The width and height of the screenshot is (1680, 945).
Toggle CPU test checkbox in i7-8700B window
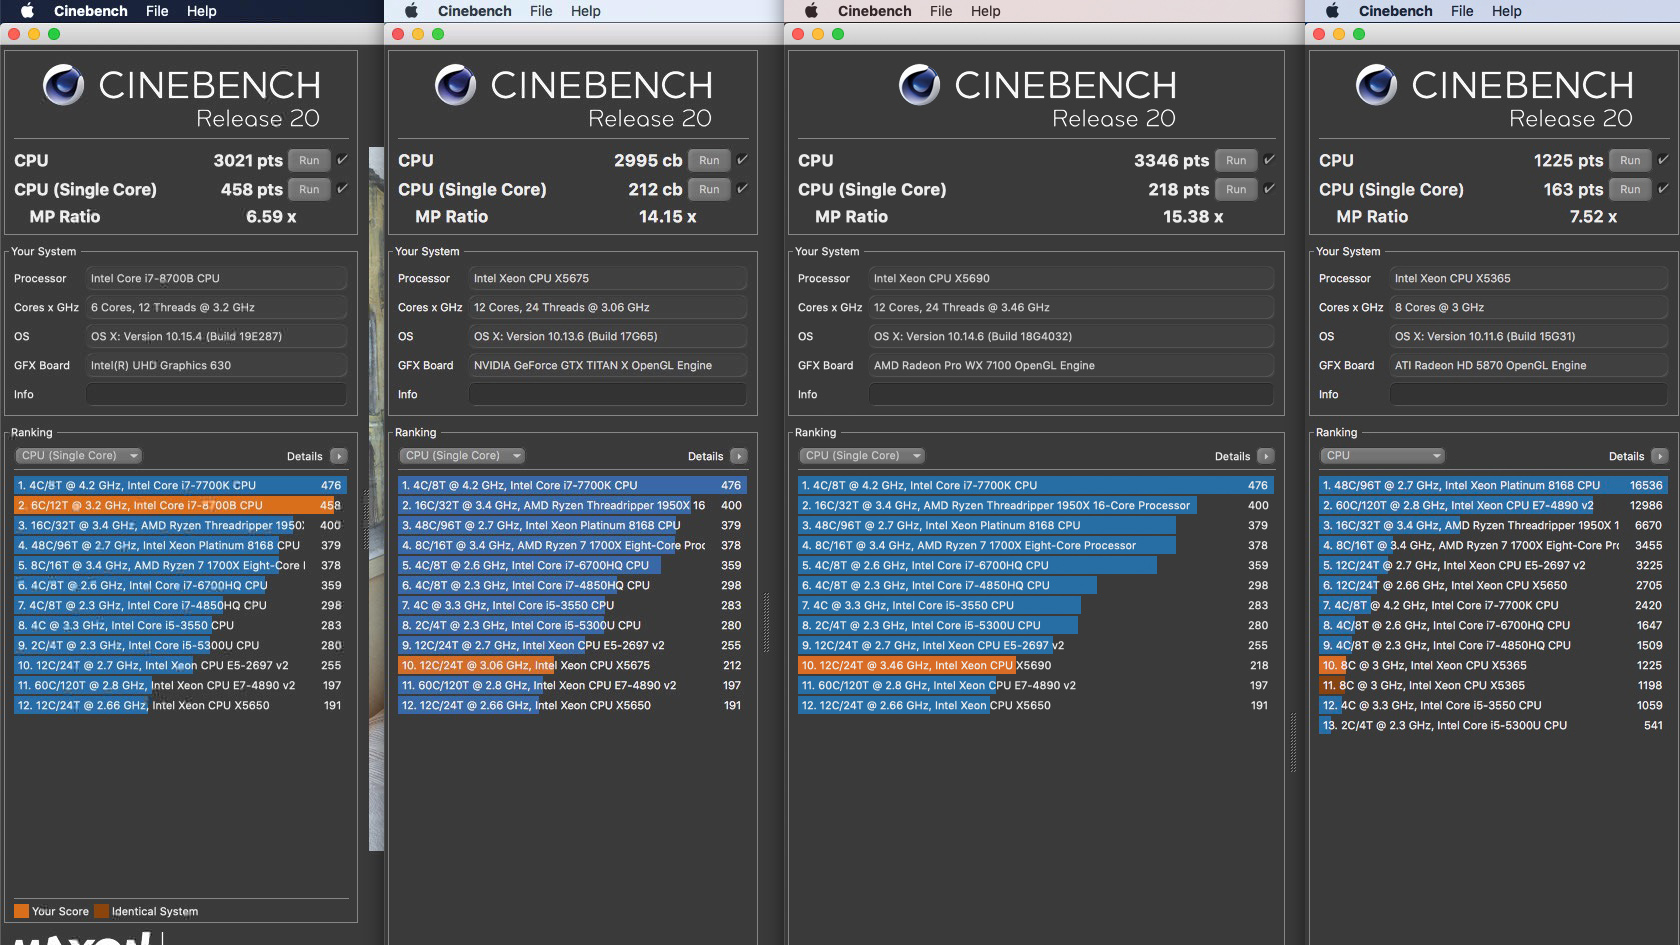tap(342, 160)
